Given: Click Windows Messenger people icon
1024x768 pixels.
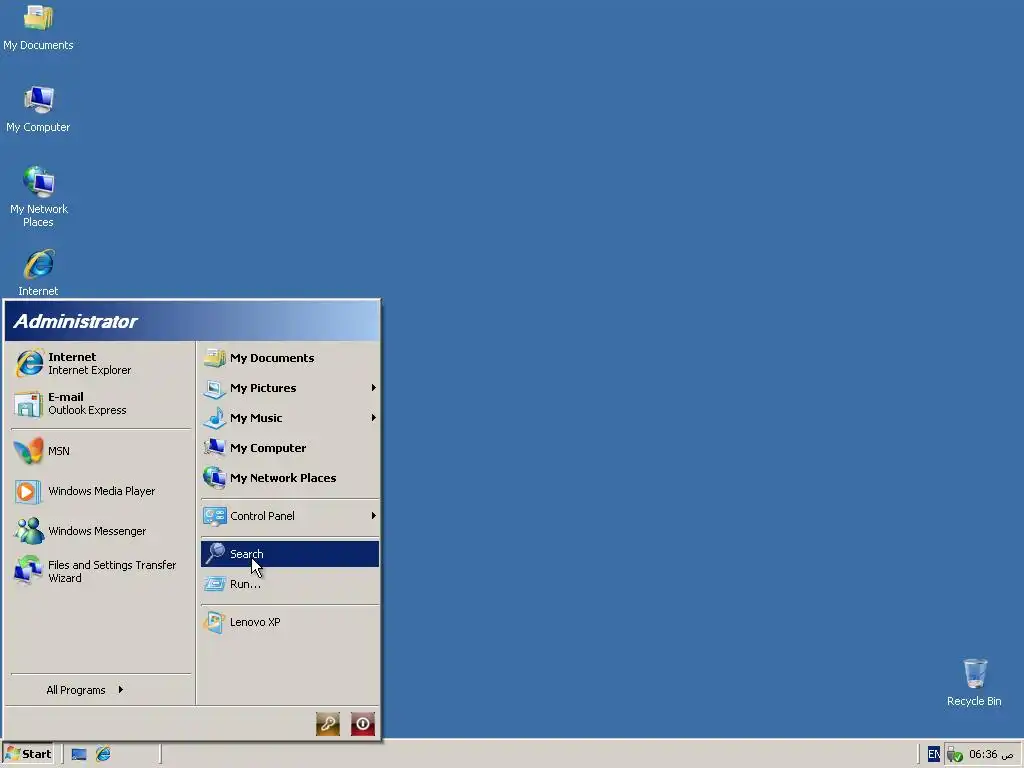Looking at the screenshot, I should point(29,531).
